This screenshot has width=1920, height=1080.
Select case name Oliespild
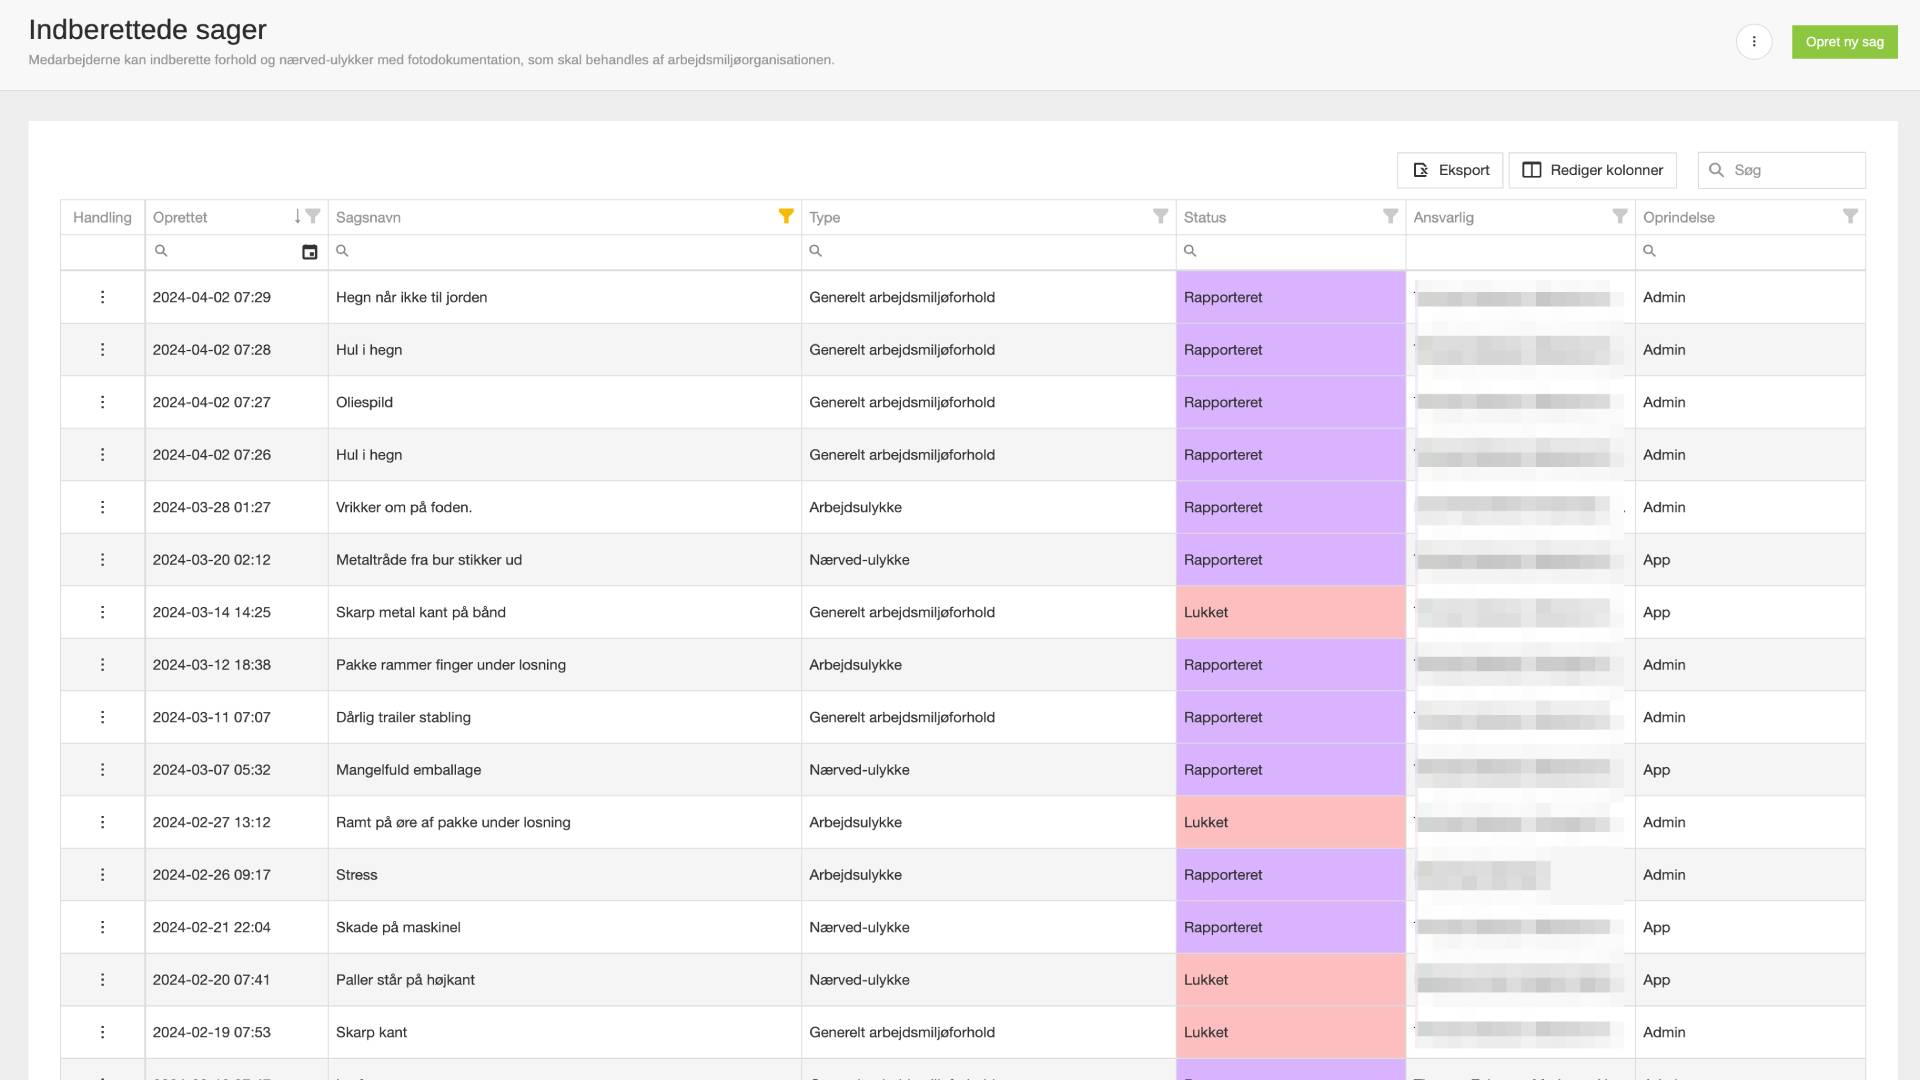364,402
